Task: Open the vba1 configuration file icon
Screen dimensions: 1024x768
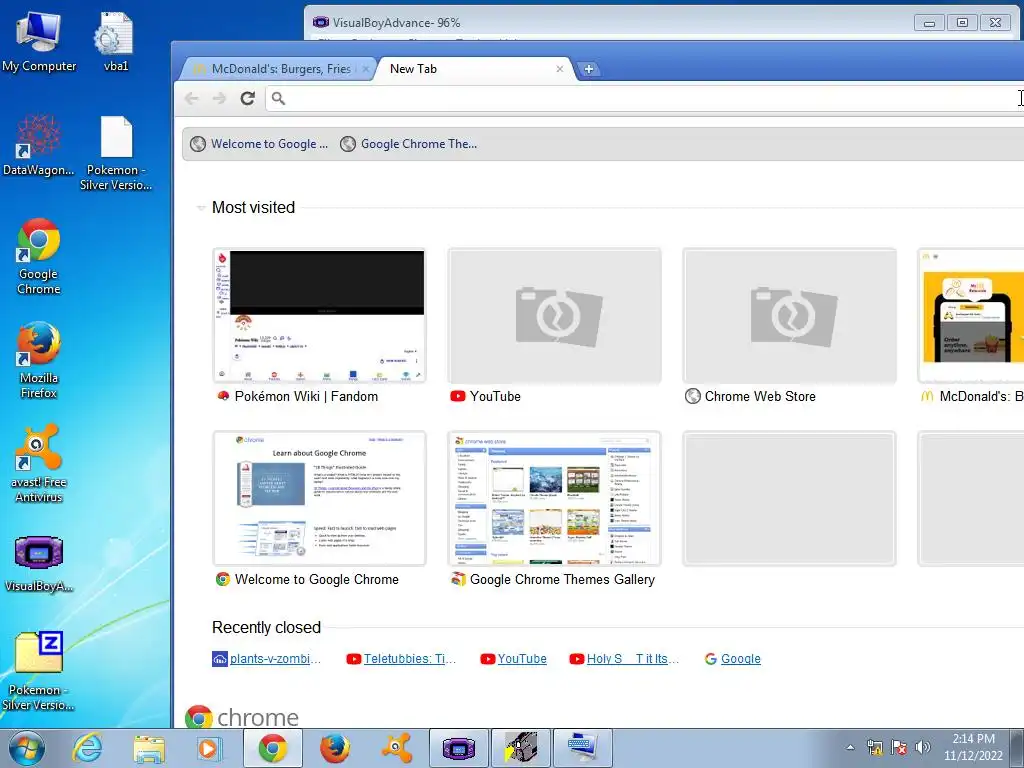Action: pos(116,40)
